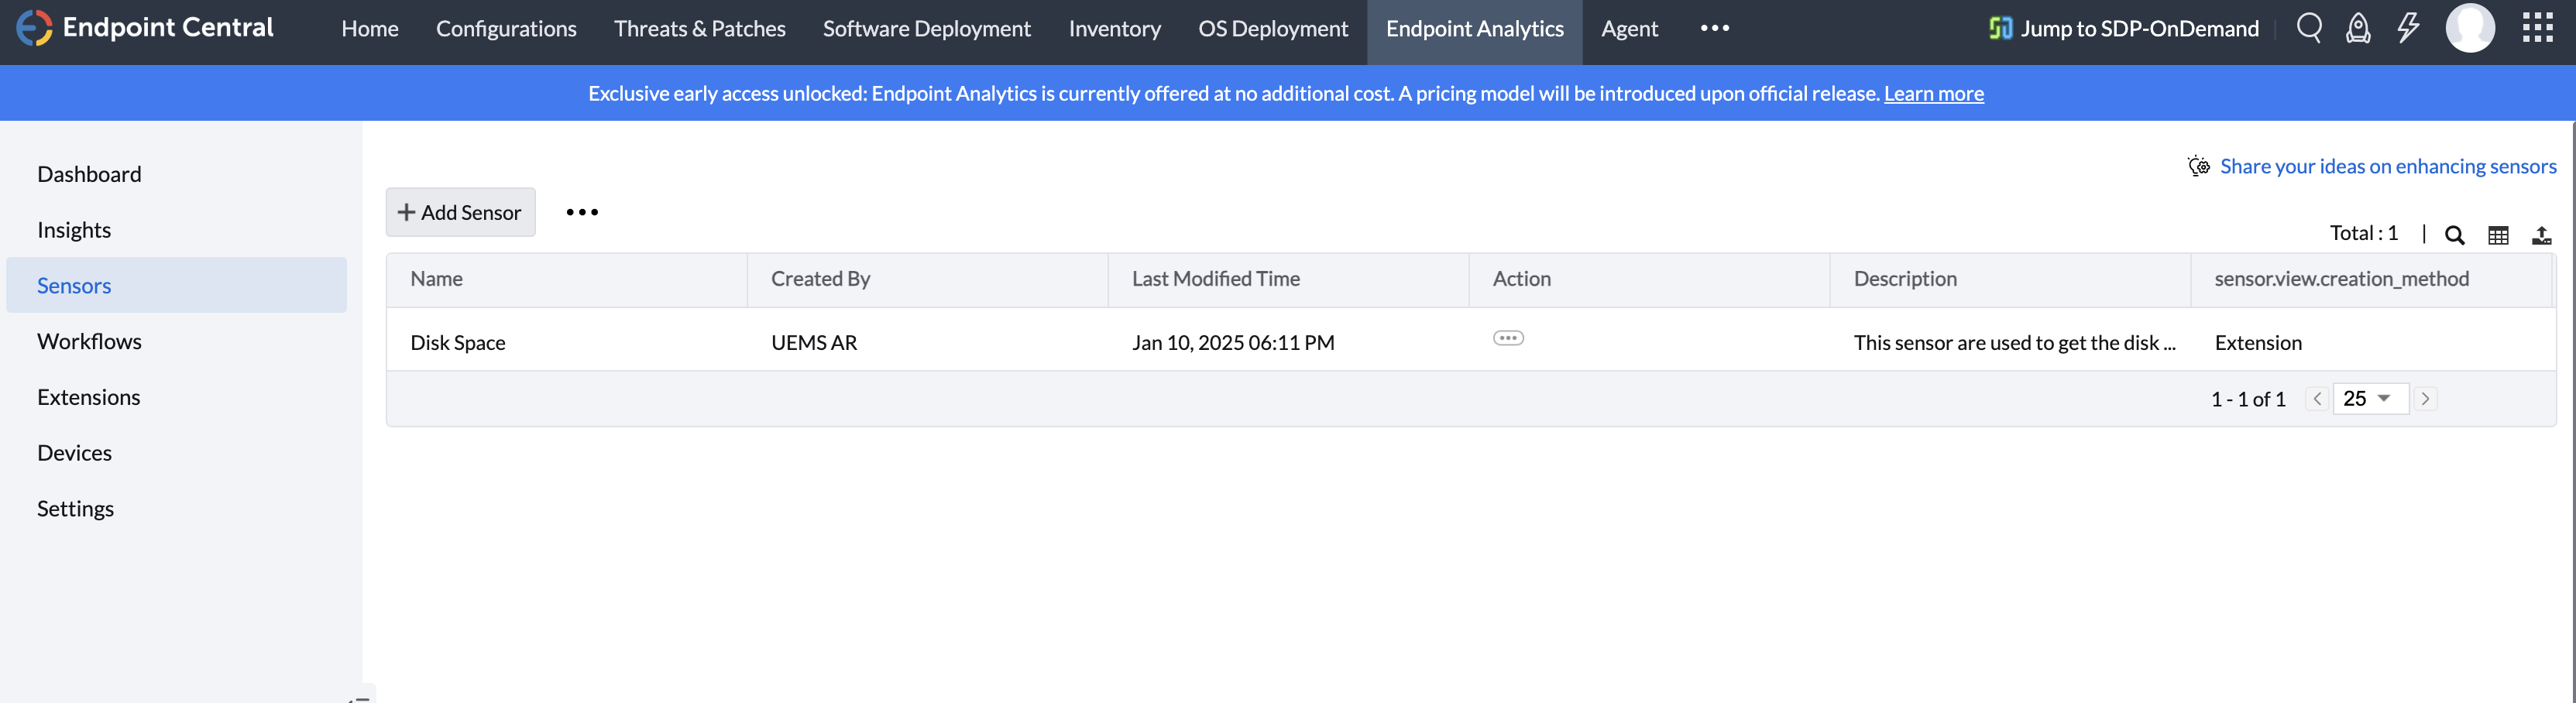This screenshot has height=703, width=2576.
Task: Select the Disk Space sensor row
Action: (x=458, y=341)
